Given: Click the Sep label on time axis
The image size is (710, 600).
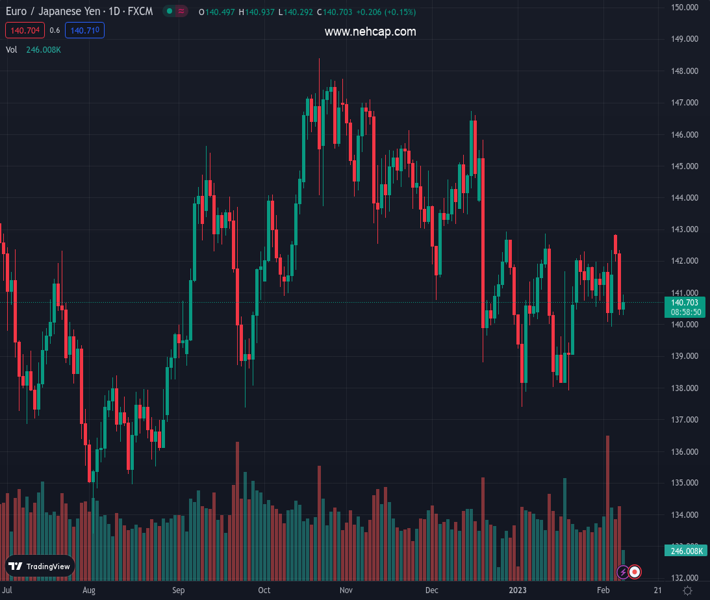Looking at the screenshot, I should click(178, 590).
